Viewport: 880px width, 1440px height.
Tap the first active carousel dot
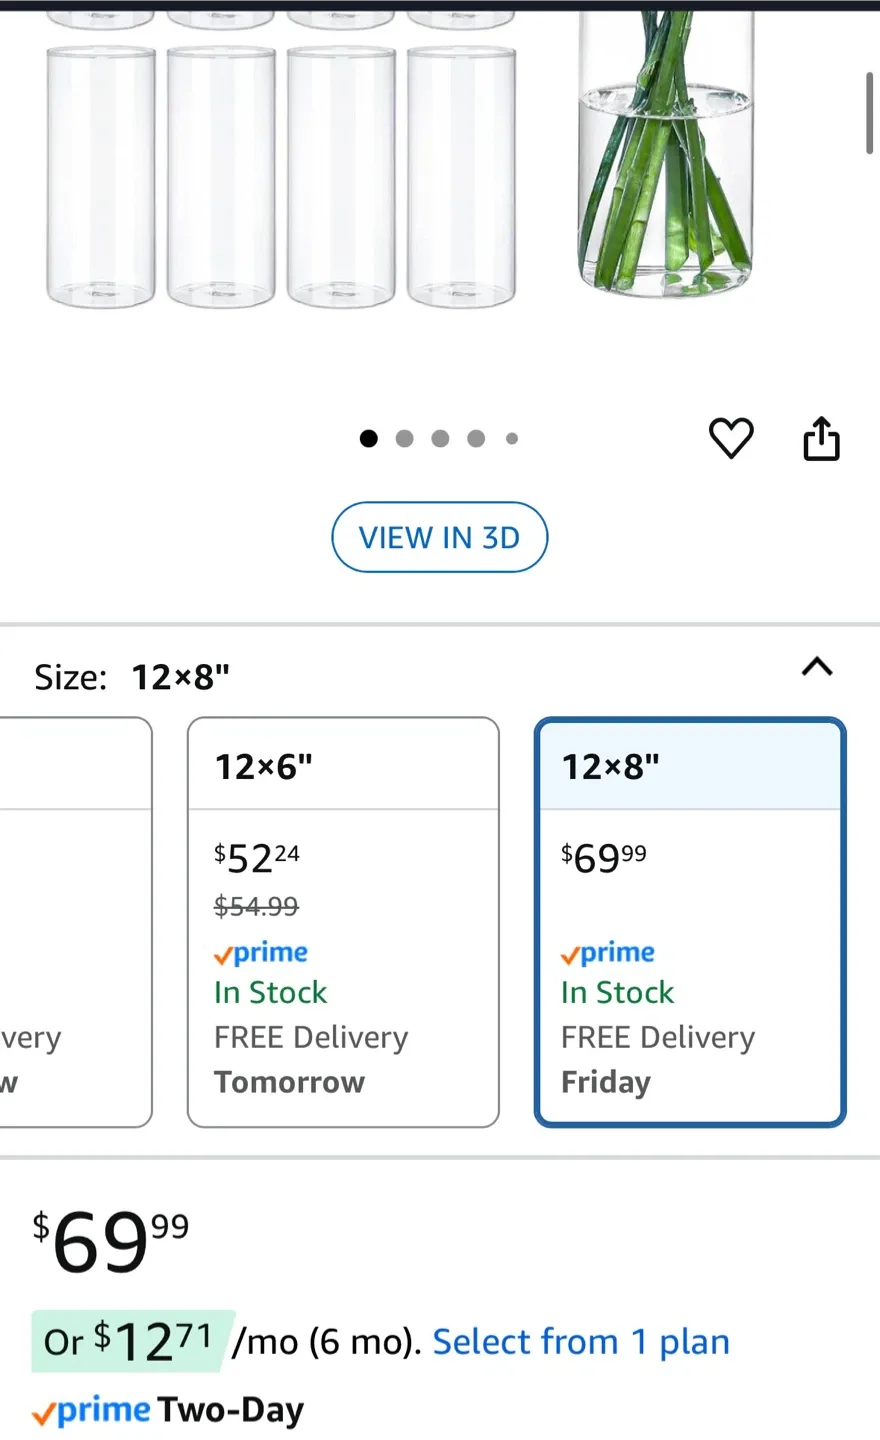coord(369,438)
